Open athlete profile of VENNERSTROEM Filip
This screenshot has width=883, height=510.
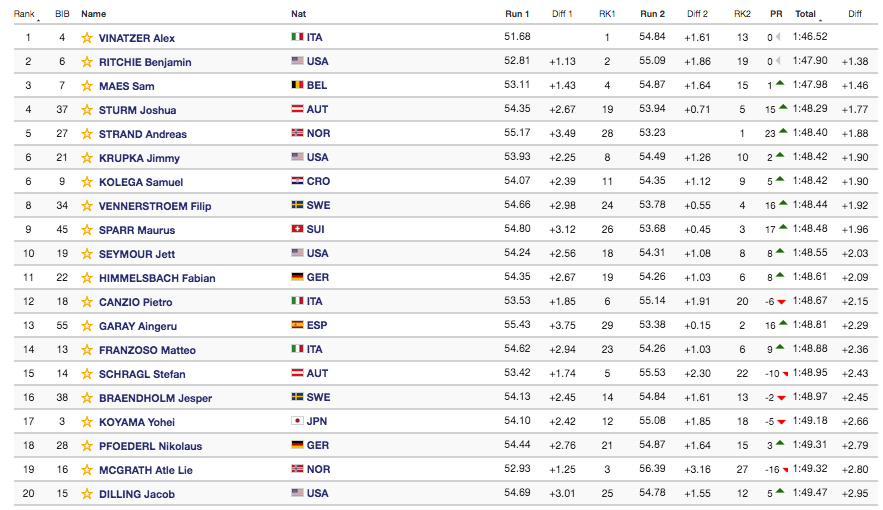coord(155,207)
